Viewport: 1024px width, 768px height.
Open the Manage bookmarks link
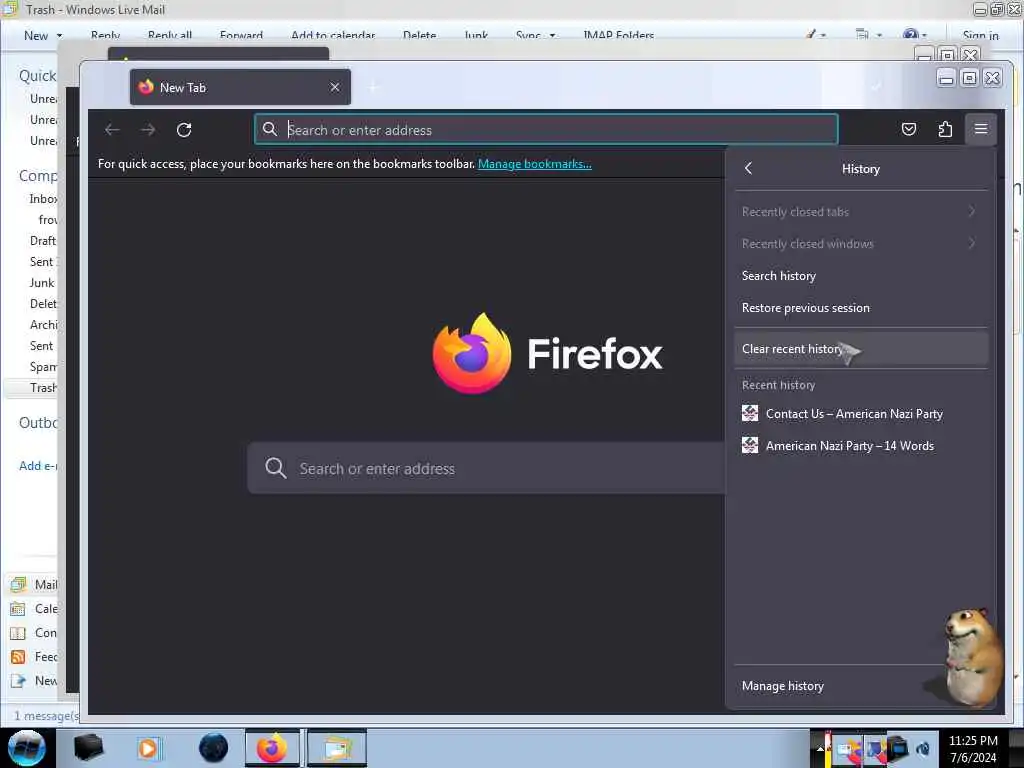[535, 164]
